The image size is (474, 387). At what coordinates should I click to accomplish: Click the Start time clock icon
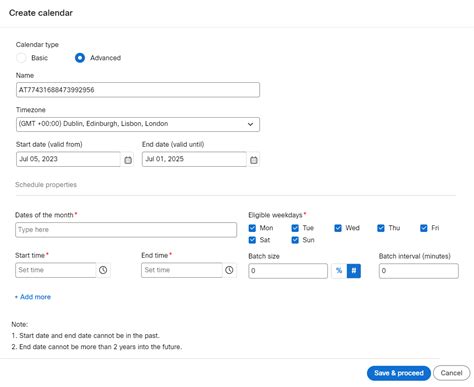pyautogui.click(x=103, y=270)
